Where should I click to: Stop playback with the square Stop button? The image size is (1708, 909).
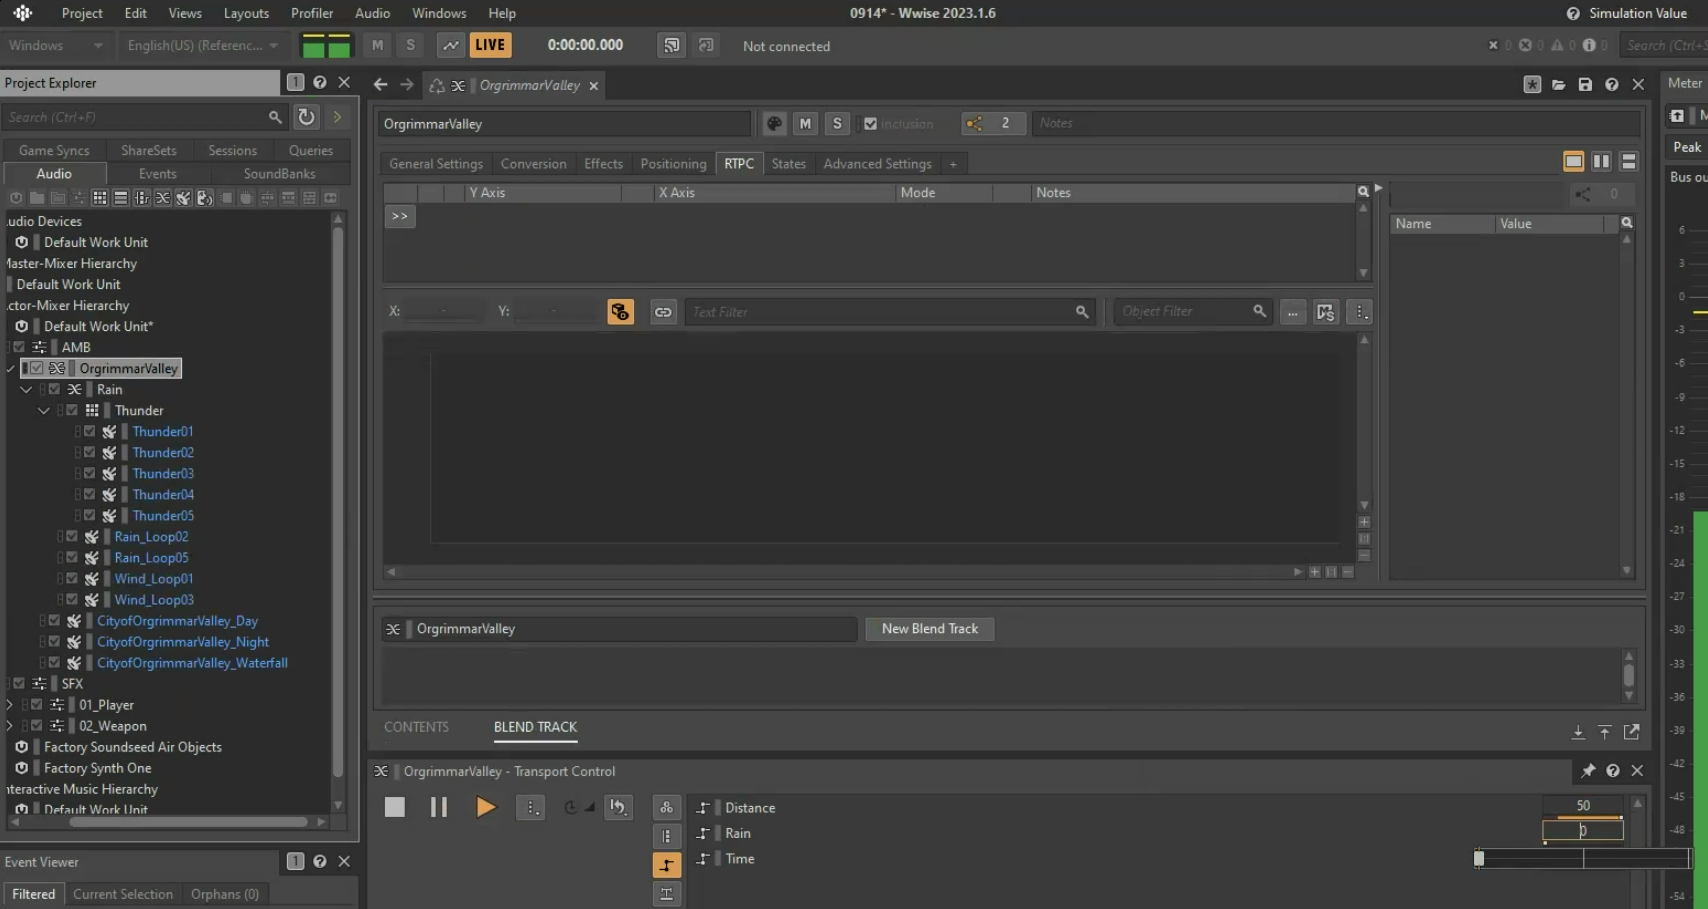[x=395, y=807]
